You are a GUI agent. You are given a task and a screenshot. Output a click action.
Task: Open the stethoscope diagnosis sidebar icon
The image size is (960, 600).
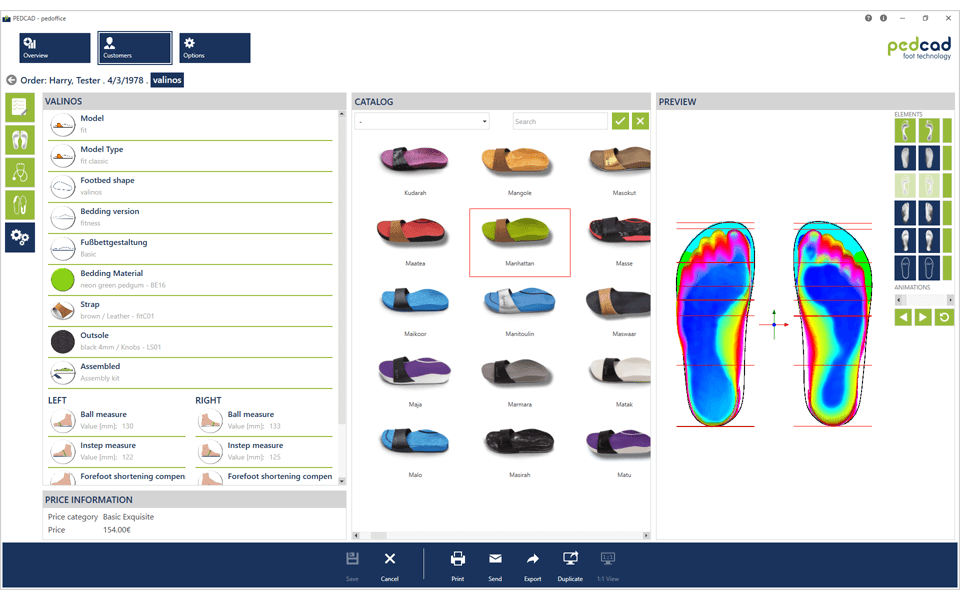[20, 172]
